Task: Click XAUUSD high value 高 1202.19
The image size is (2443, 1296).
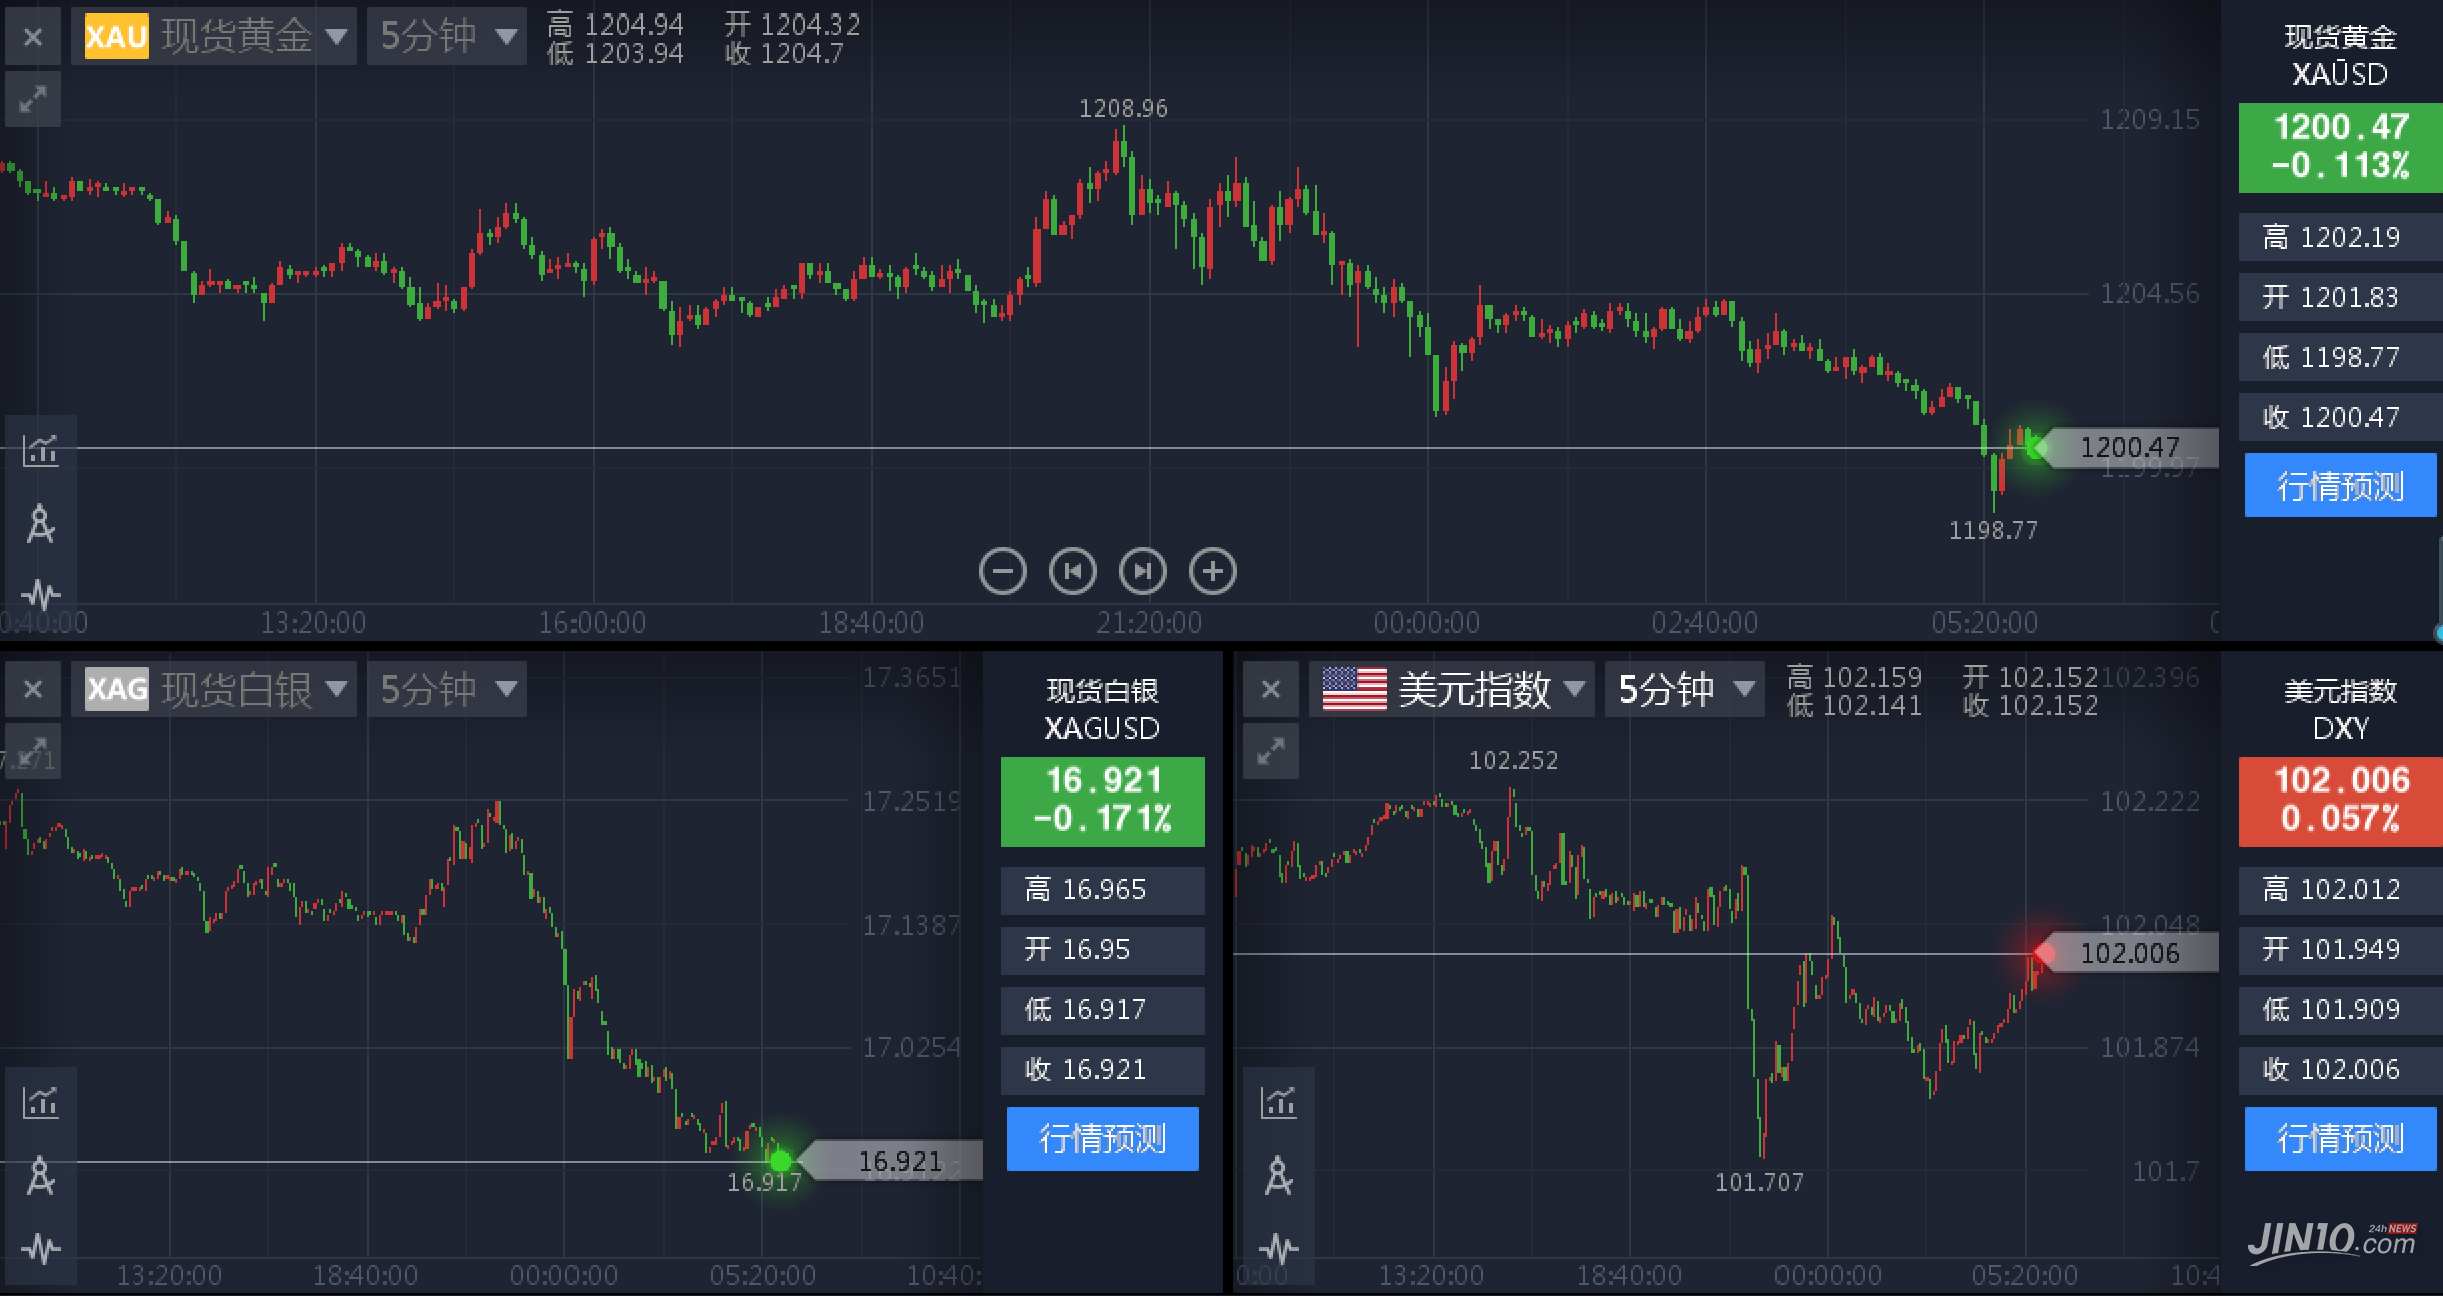Action: click(x=2340, y=237)
